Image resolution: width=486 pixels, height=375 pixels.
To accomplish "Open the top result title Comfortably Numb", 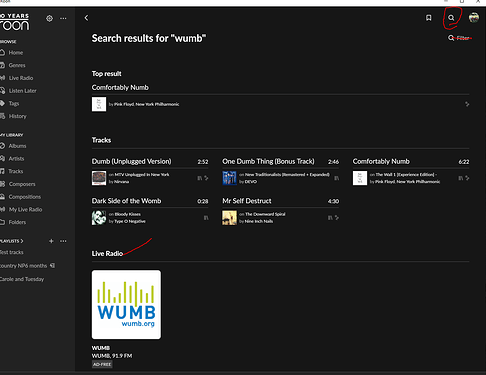I will coord(120,87).
